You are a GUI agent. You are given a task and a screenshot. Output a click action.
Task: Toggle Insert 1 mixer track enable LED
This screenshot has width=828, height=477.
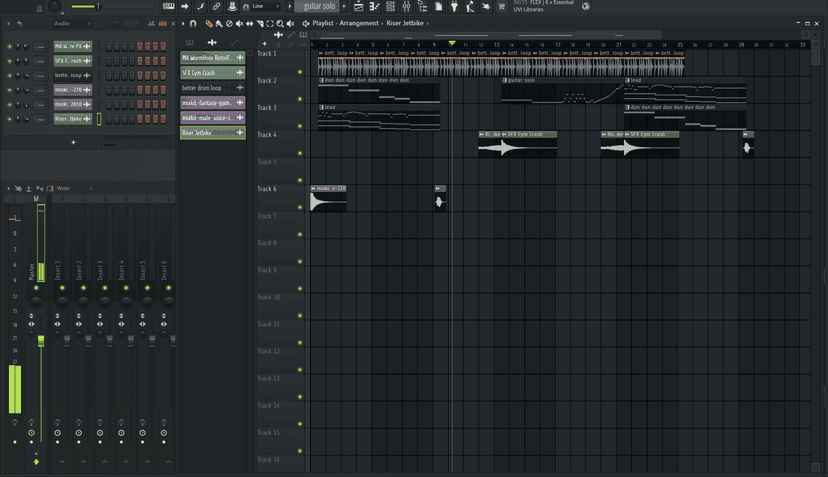(x=62, y=289)
